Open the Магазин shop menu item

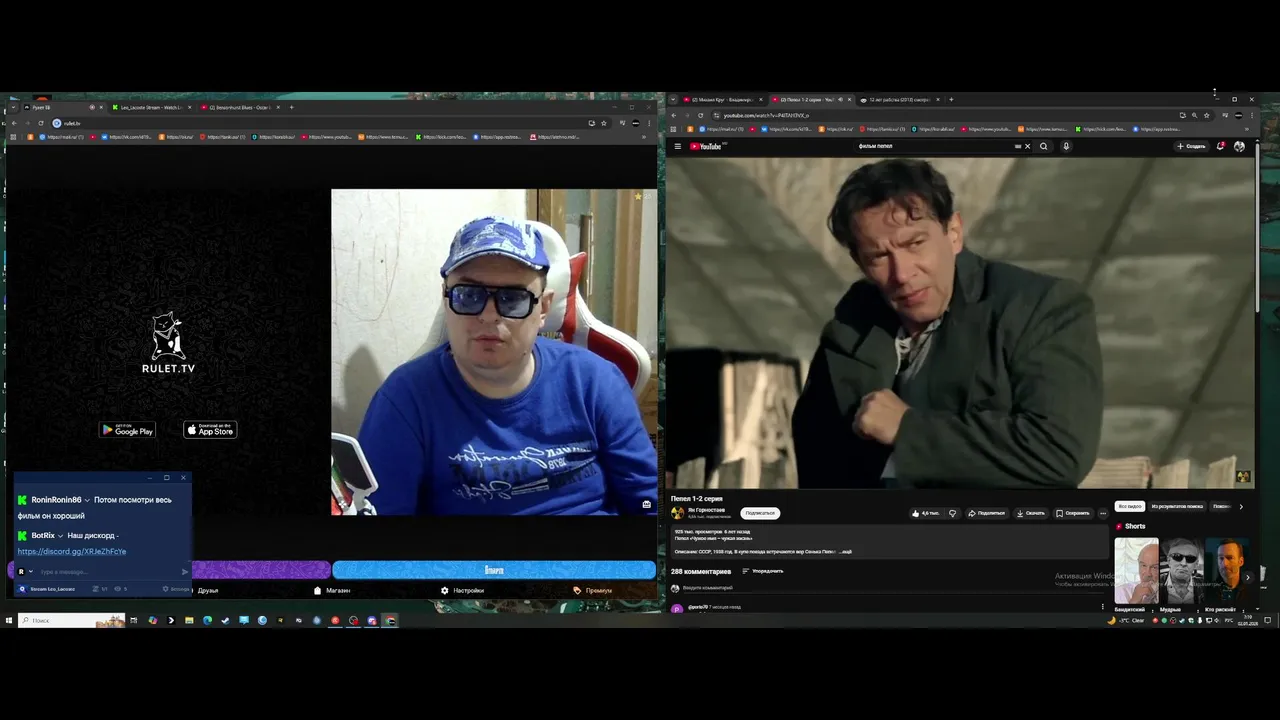pyautogui.click(x=332, y=590)
